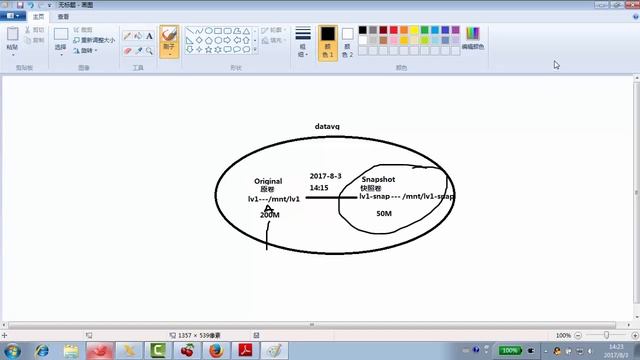The height and width of the screenshot is (360, 640).
Task: Click the Select rectangle tool
Action: pos(61,34)
